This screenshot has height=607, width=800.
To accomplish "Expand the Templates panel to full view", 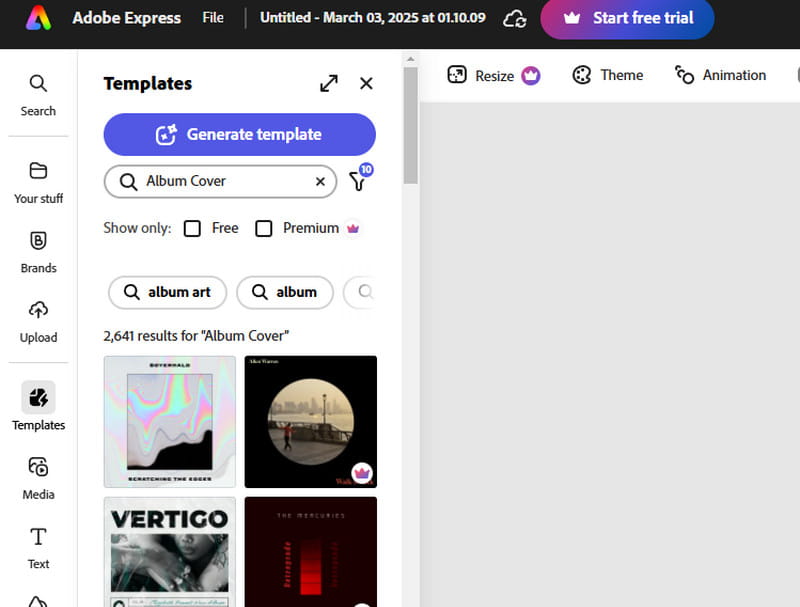I will tap(329, 83).
